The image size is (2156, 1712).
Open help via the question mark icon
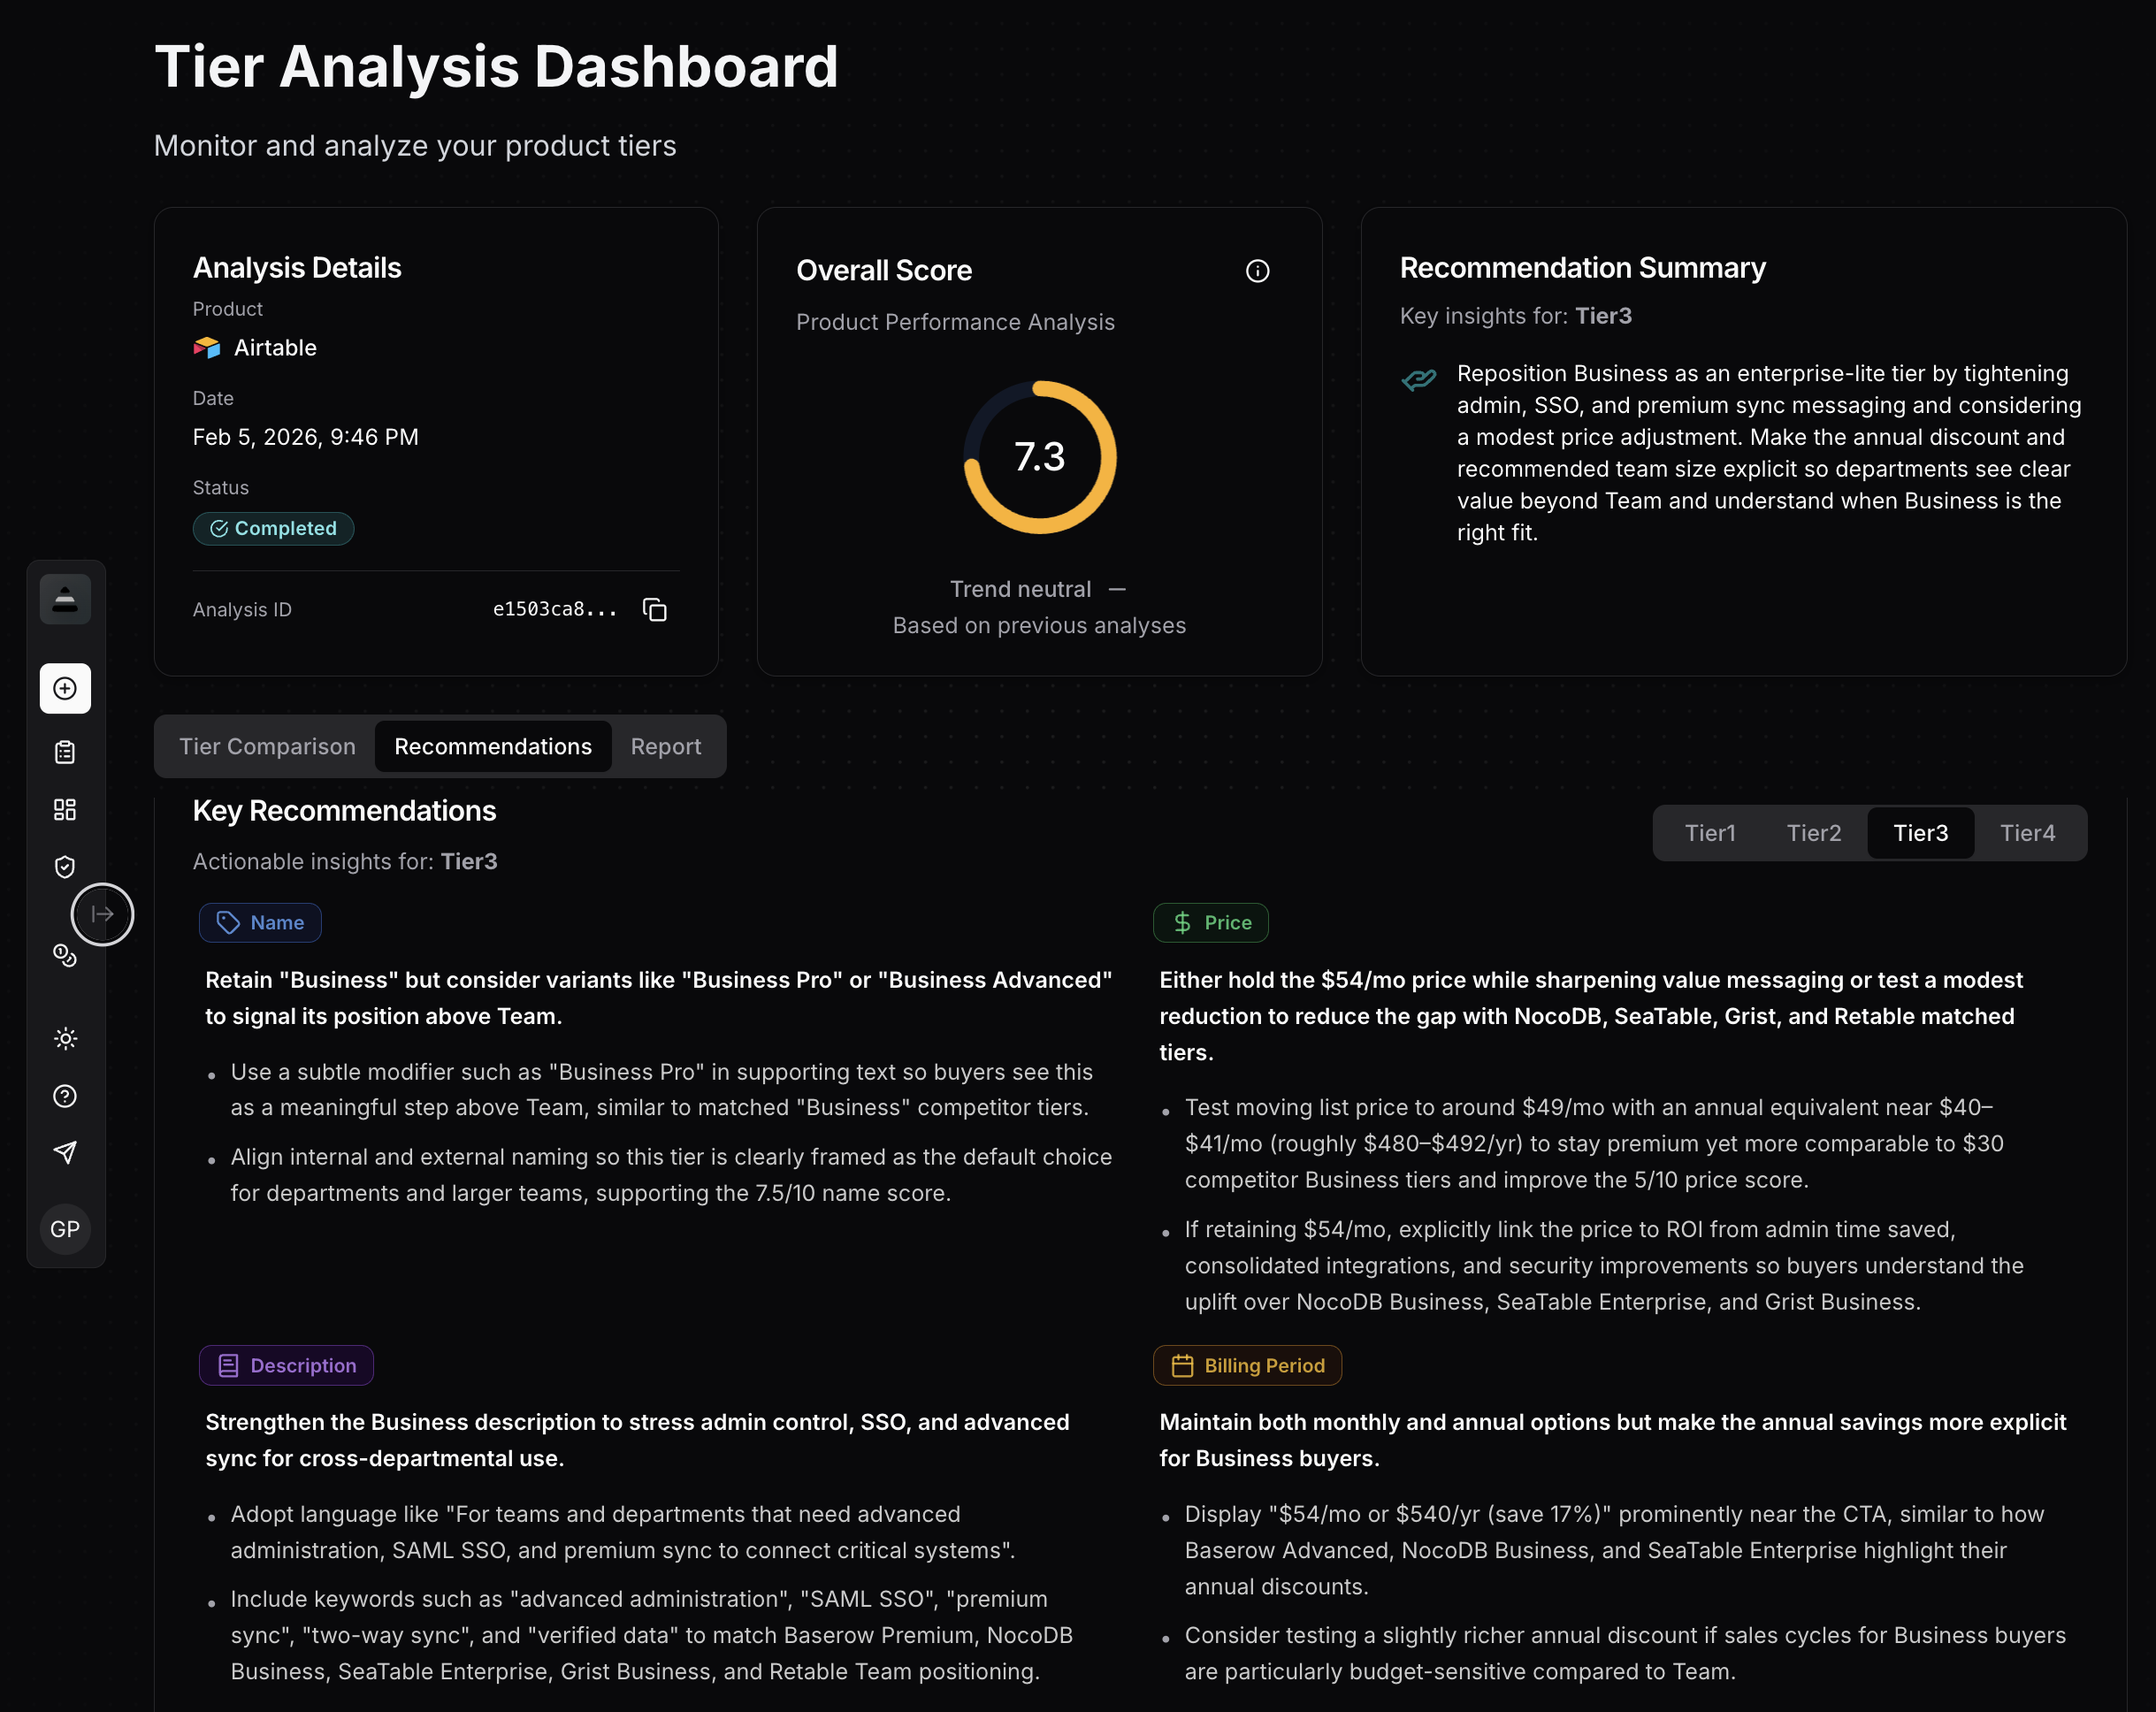click(65, 1096)
